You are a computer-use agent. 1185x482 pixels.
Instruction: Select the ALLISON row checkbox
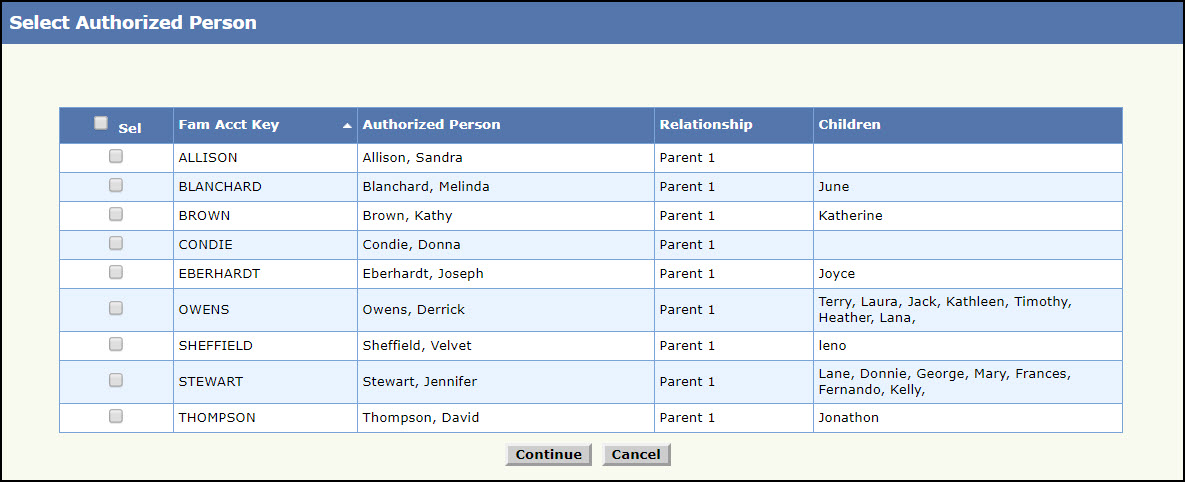[116, 156]
